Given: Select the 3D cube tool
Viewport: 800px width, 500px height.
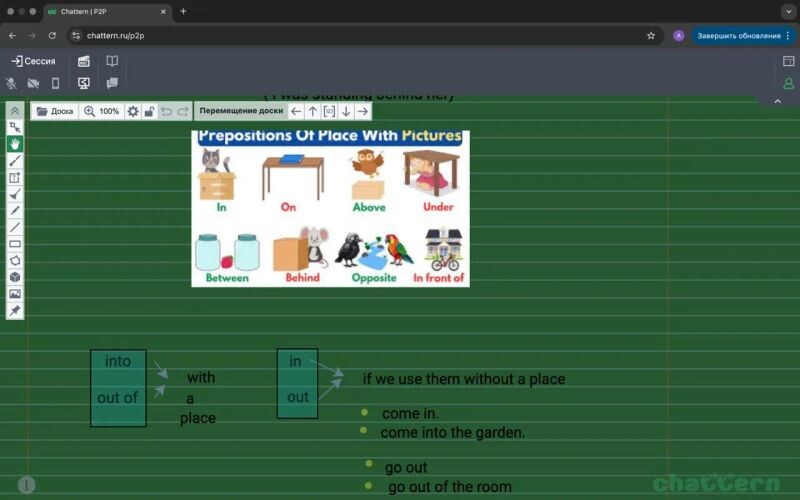Looking at the screenshot, I should 15,277.
